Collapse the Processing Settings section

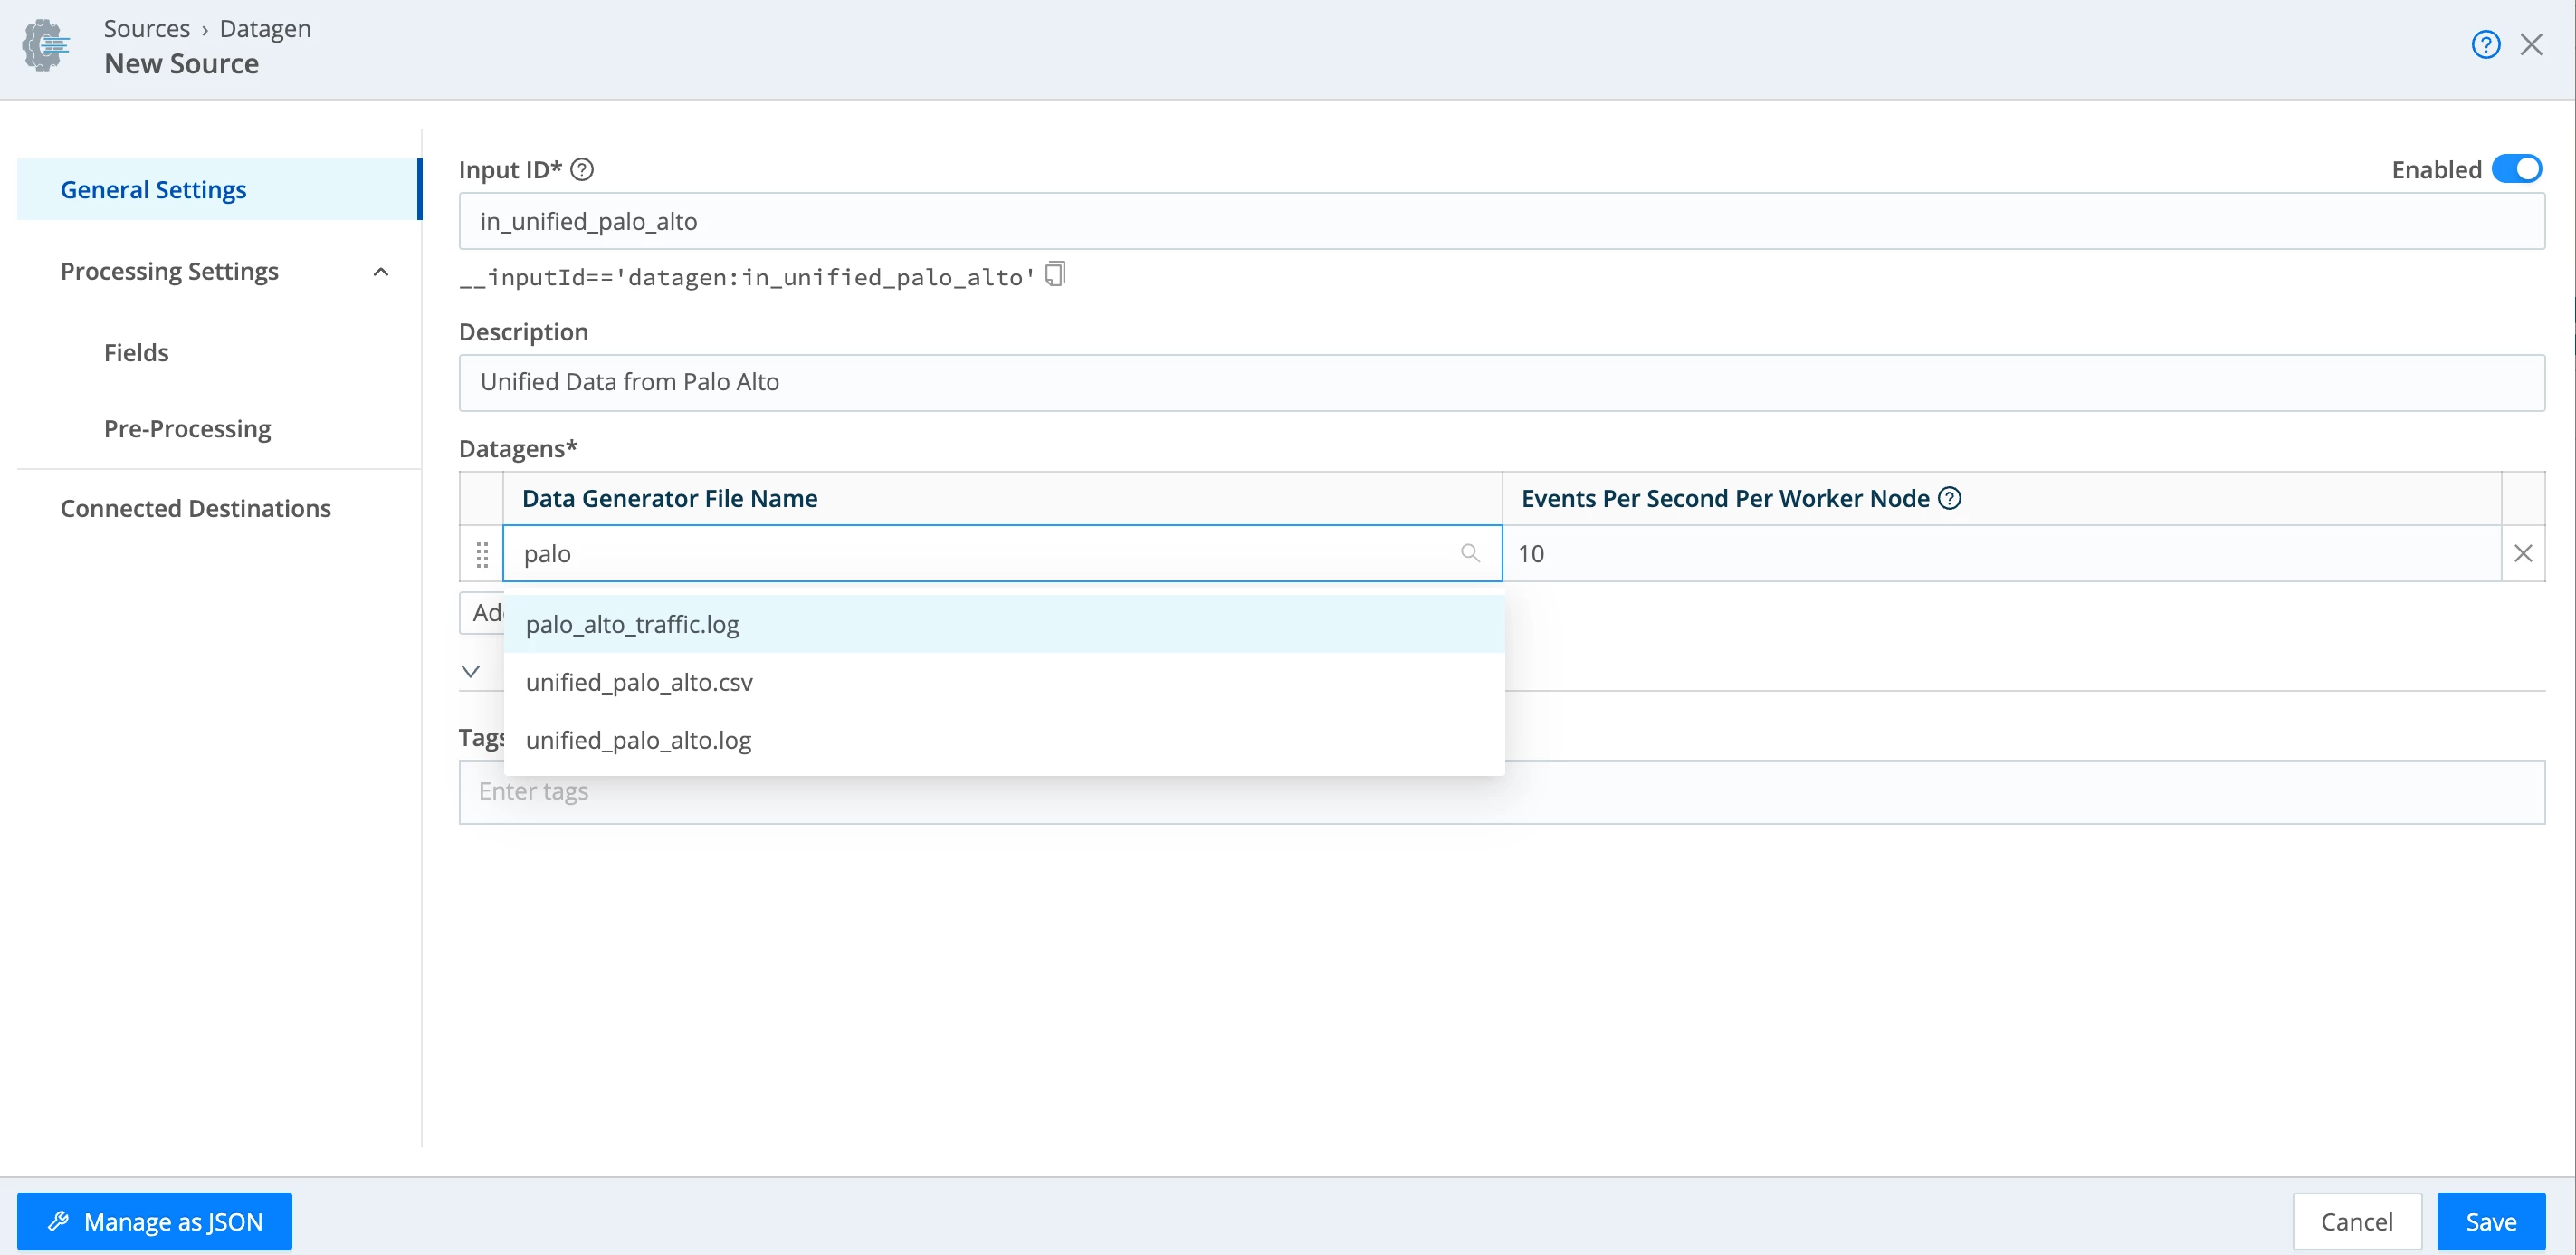(381, 272)
